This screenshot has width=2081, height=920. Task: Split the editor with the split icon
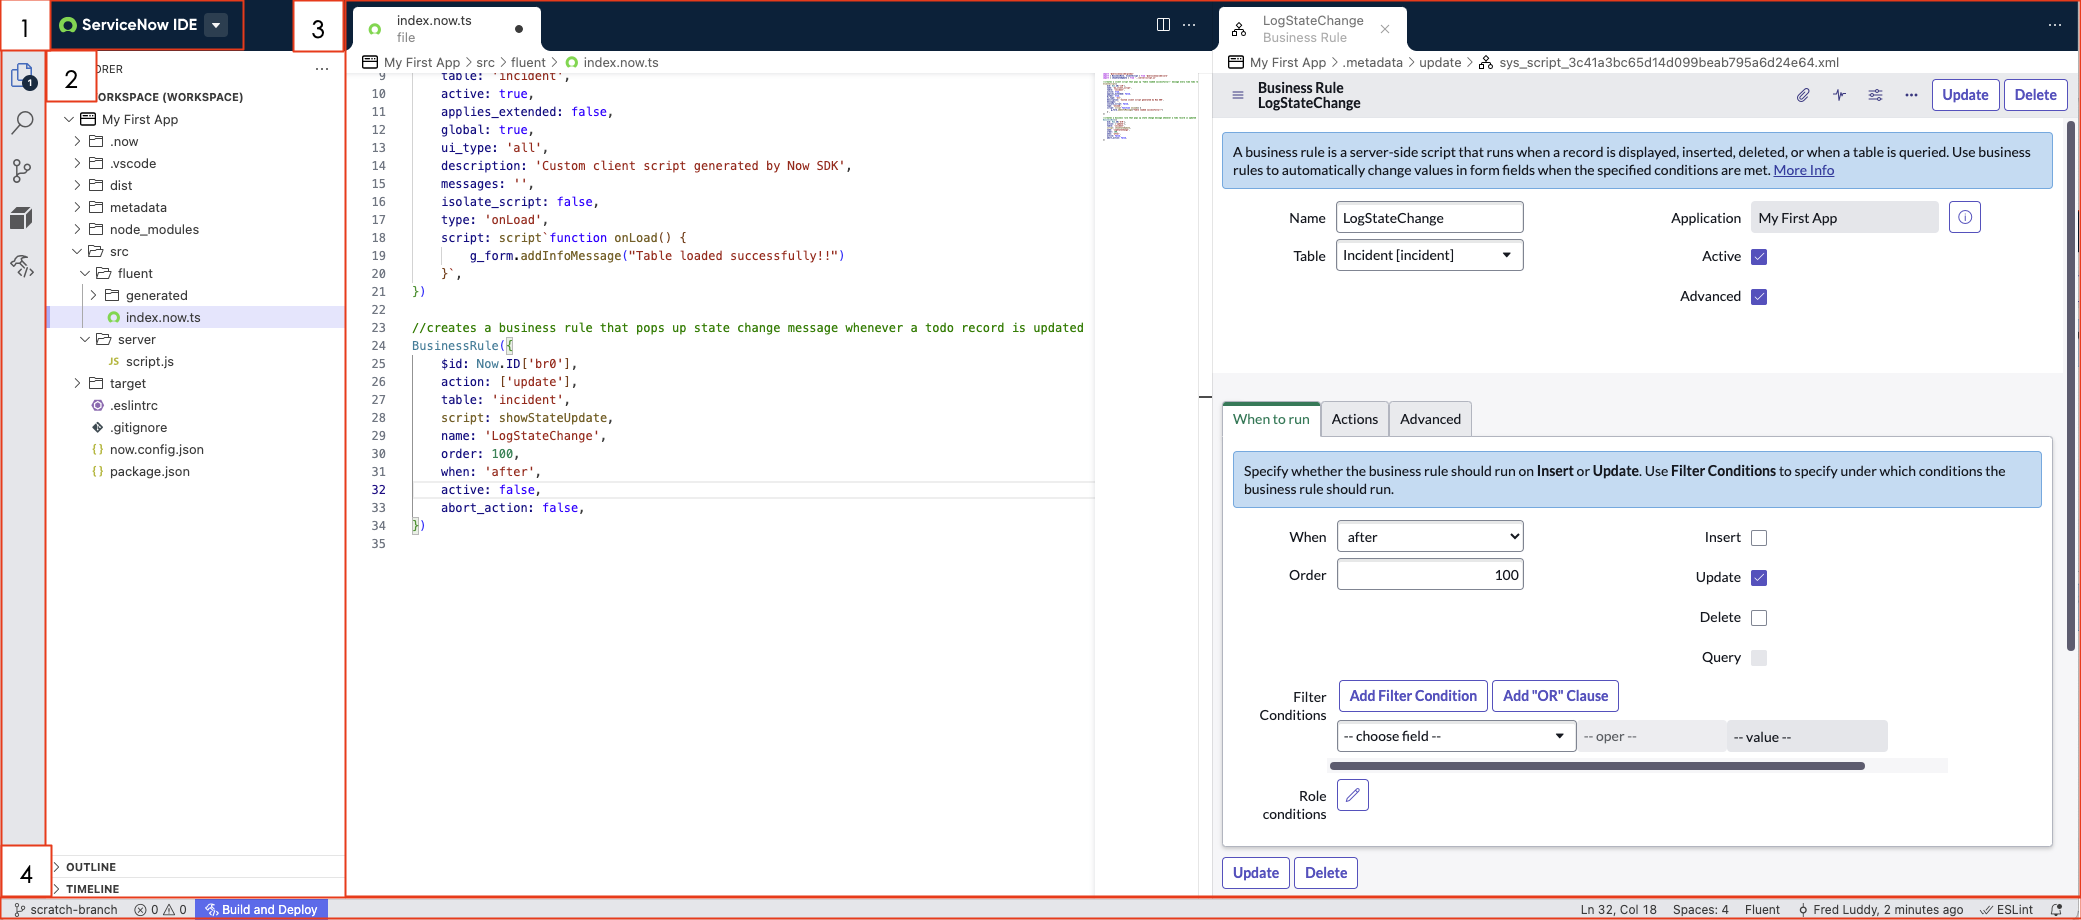pyautogui.click(x=1163, y=25)
